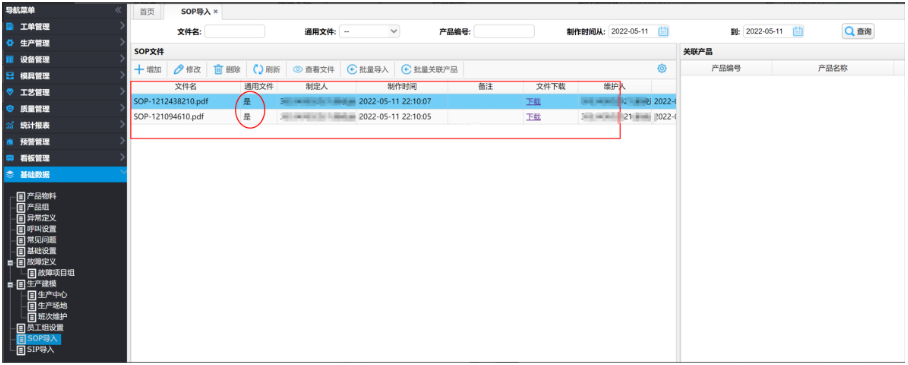
Task: Select row SOP-1212438210.pdf
Action: point(403,101)
